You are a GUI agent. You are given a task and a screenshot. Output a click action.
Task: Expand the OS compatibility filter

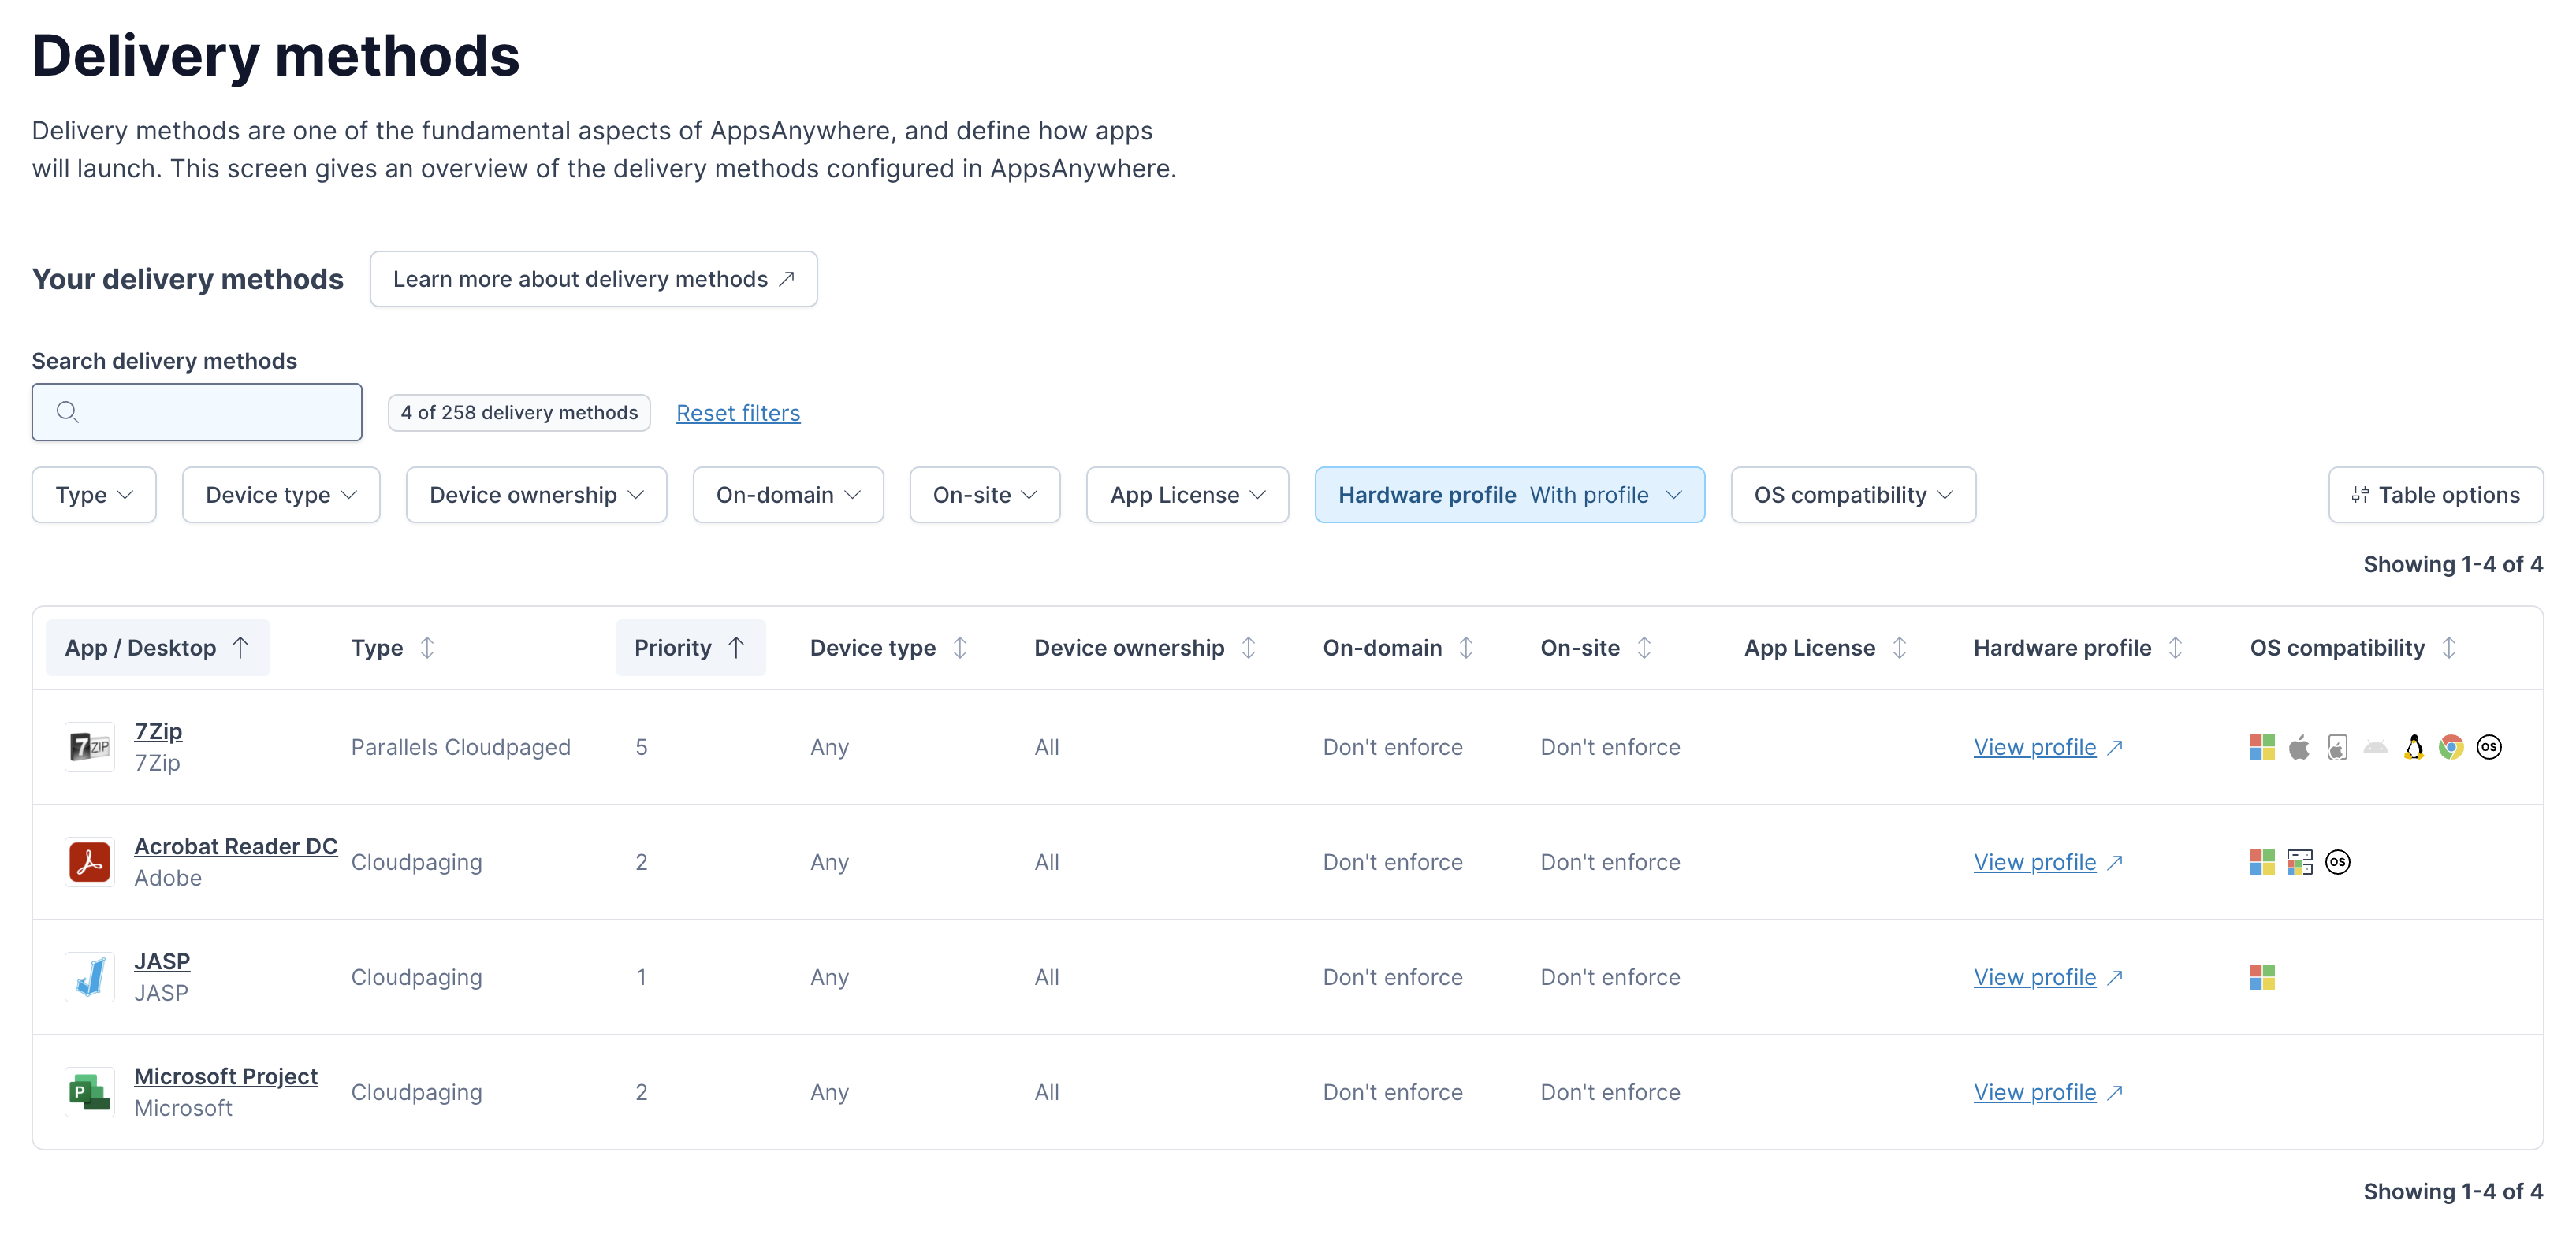coord(1852,494)
